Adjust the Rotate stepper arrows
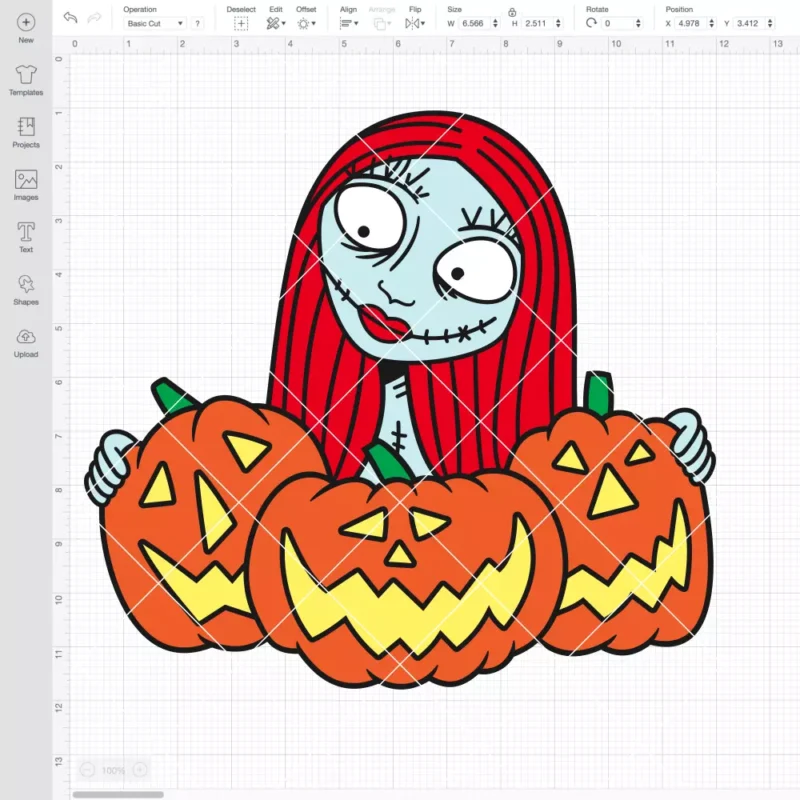The image size is (800, 800). pyautogui.click(x=638, y=23)
